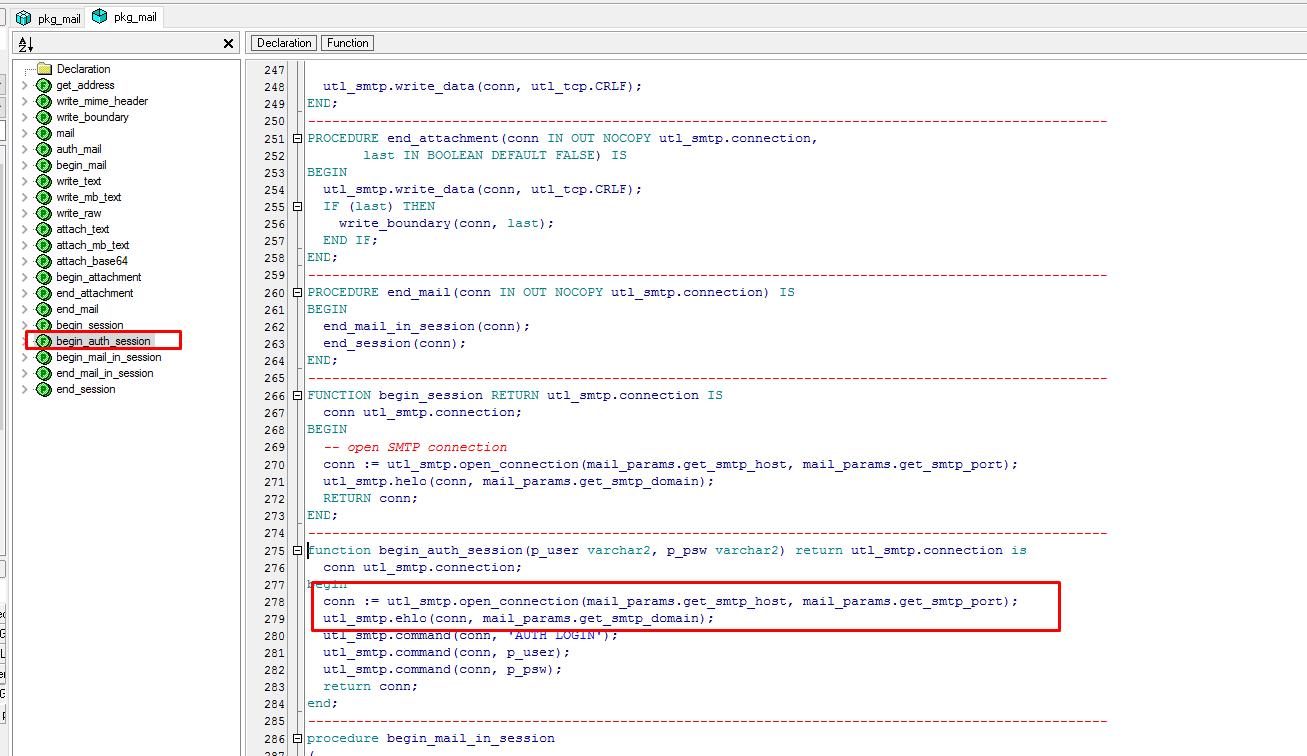
Task: Click the procedure icon beside write_mb_text
Action: click(x=44, y=197)
